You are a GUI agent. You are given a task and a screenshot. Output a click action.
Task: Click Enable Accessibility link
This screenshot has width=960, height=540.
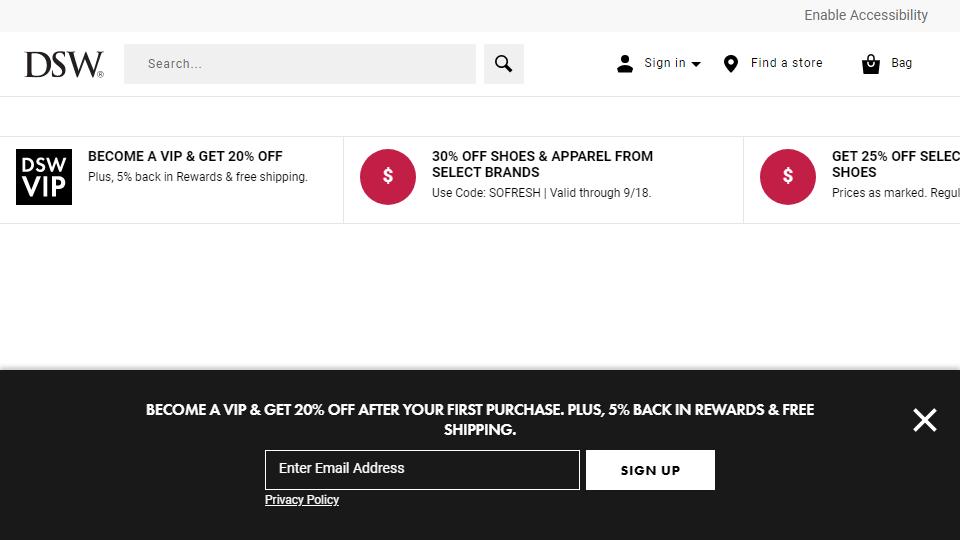pos(866,15)
